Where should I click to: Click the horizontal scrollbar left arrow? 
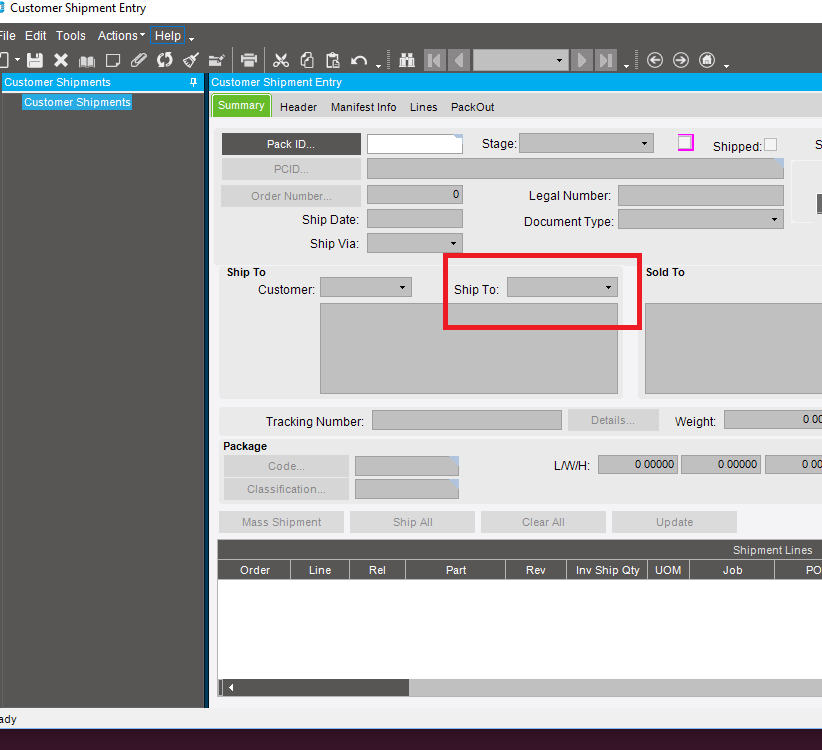coord(230,688)
